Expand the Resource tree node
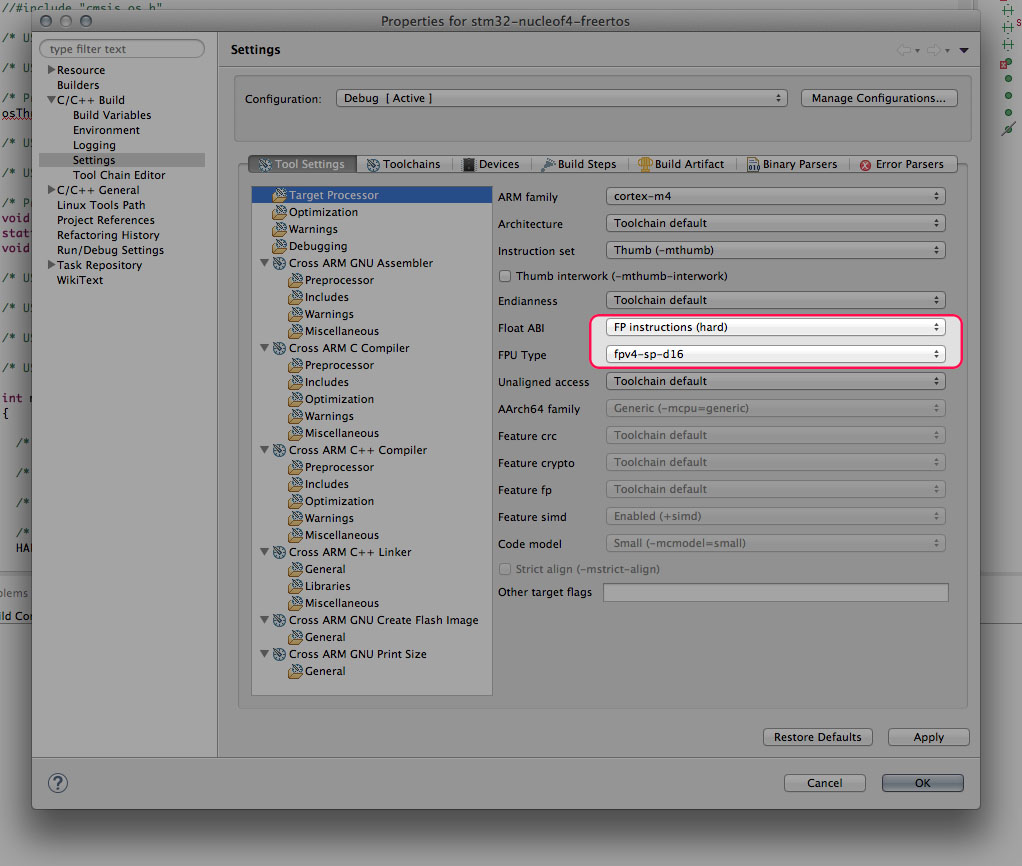 51,70
